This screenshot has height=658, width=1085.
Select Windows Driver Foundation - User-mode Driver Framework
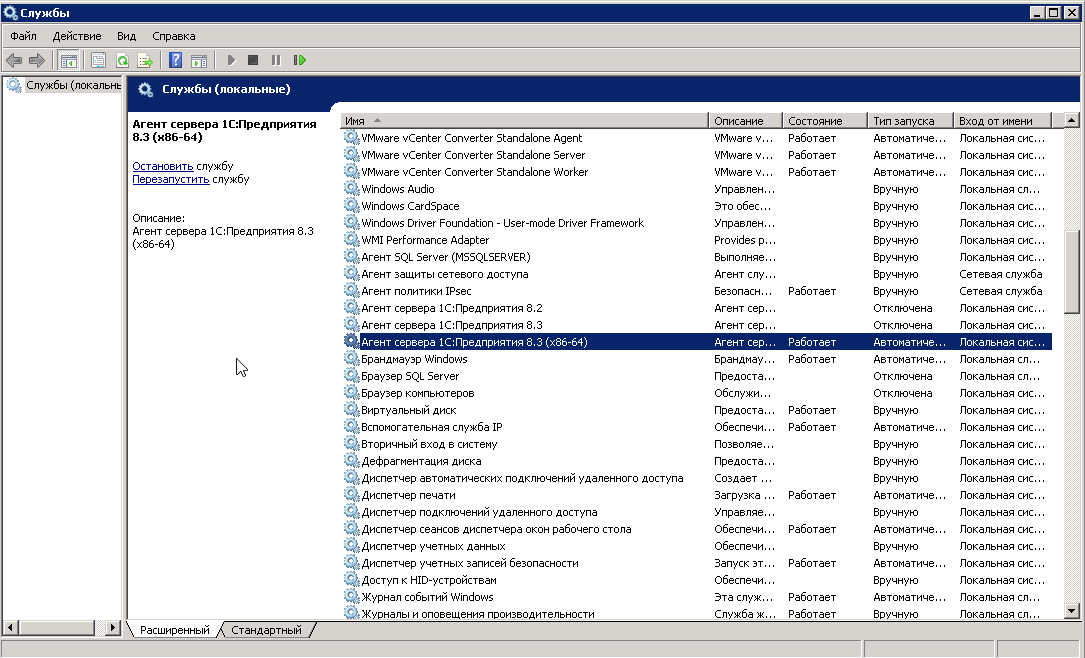(697, 223)
